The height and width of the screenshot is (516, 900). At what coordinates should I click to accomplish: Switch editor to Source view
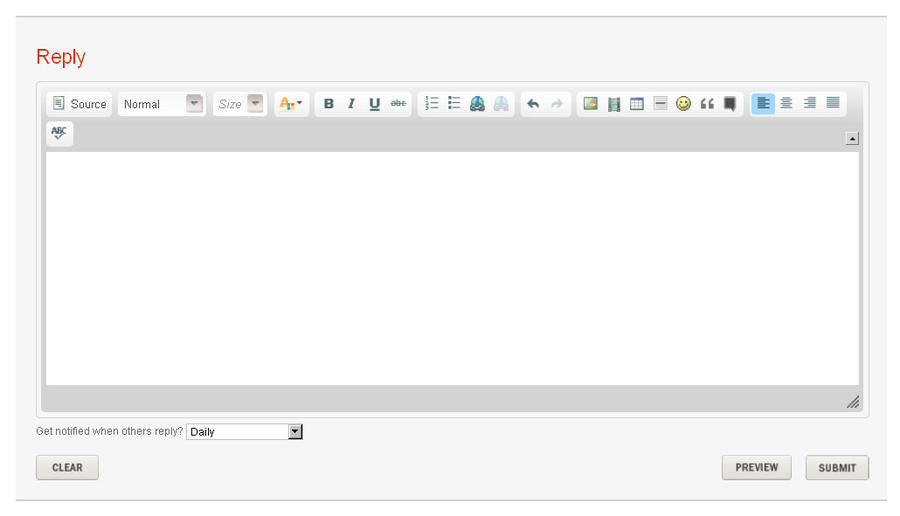(79, 104)
